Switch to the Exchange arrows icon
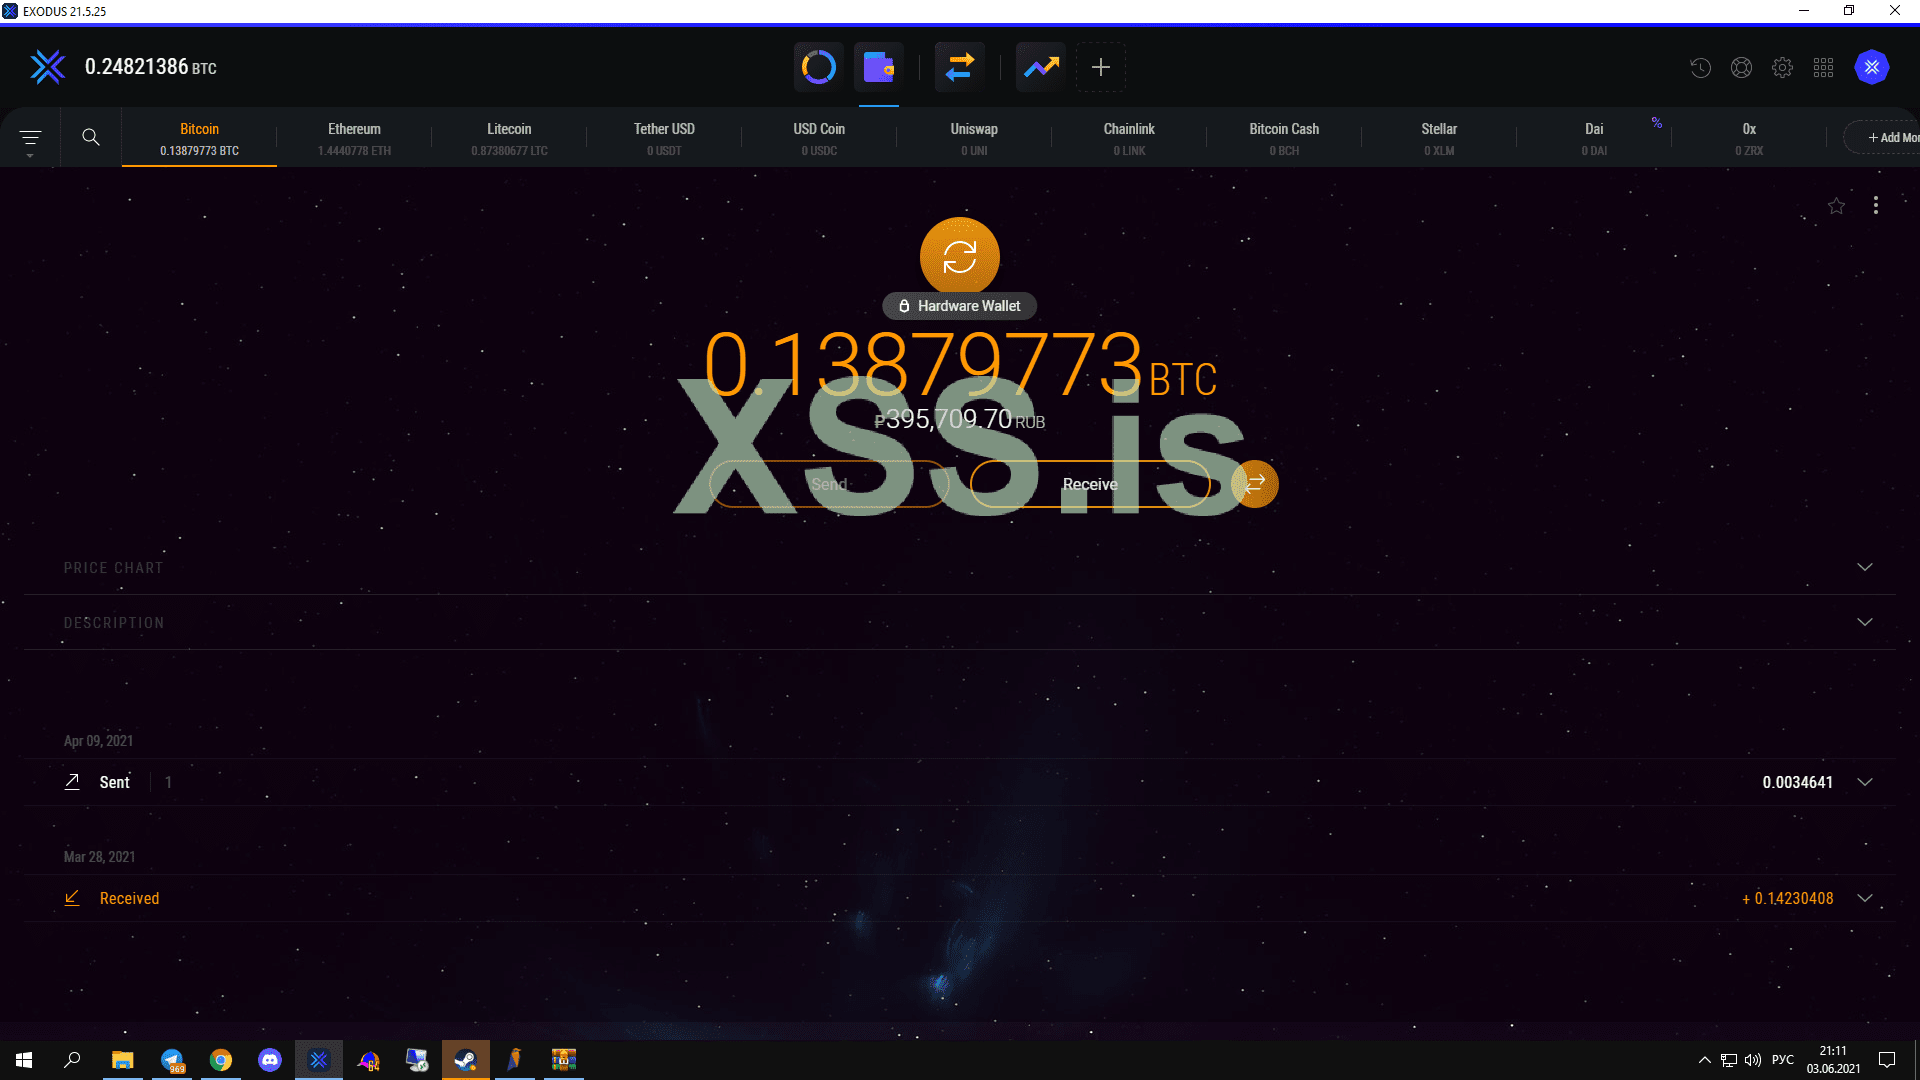The height and width of the screenshot is (1080, 1920). [x=959, y=67]
